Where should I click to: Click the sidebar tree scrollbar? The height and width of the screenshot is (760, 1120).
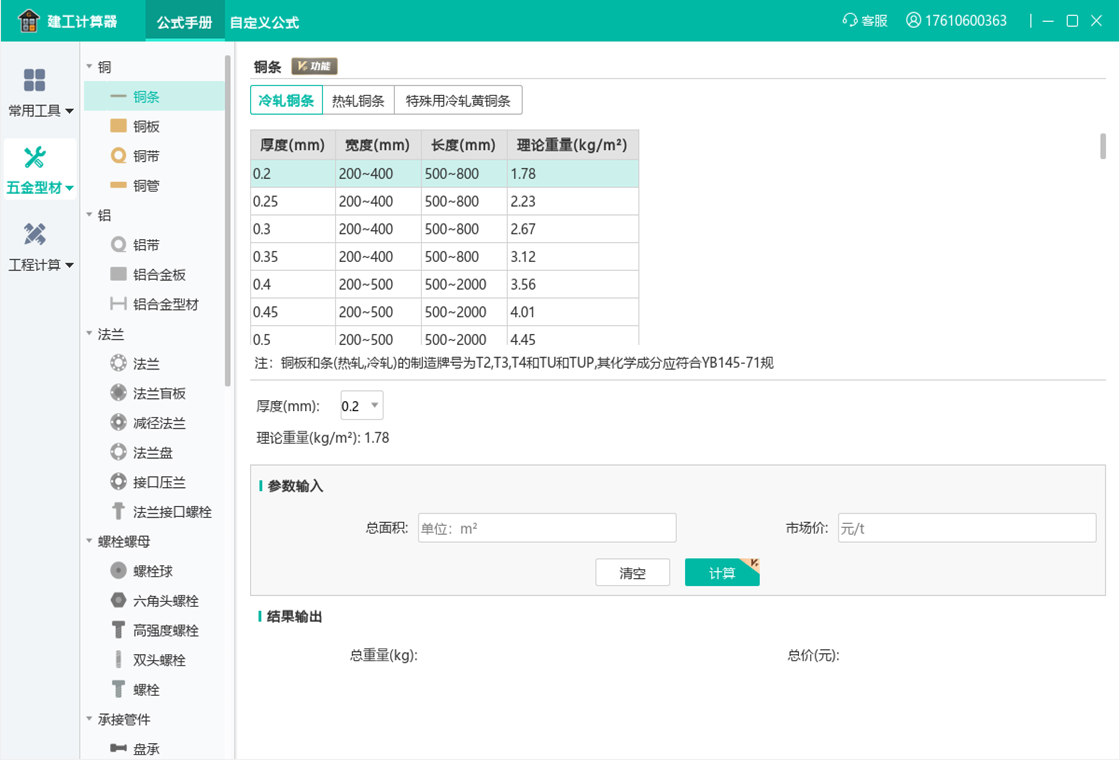[228, 221]
